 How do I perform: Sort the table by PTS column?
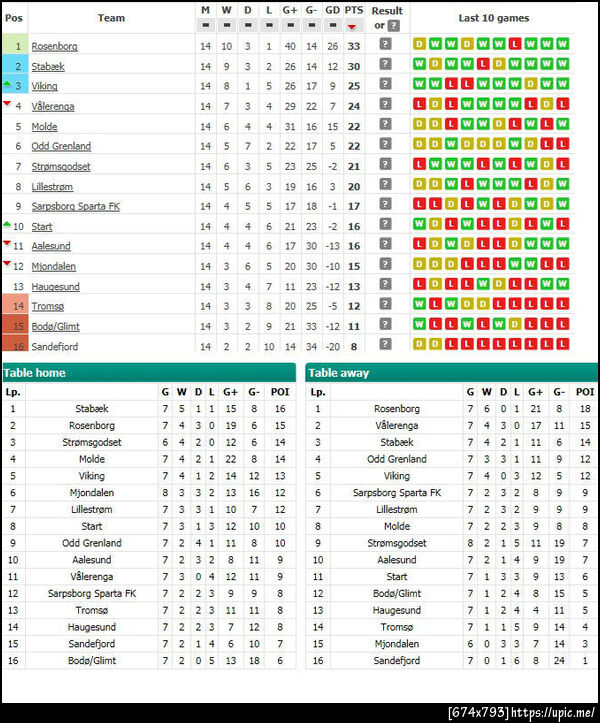tap(353, 26)
